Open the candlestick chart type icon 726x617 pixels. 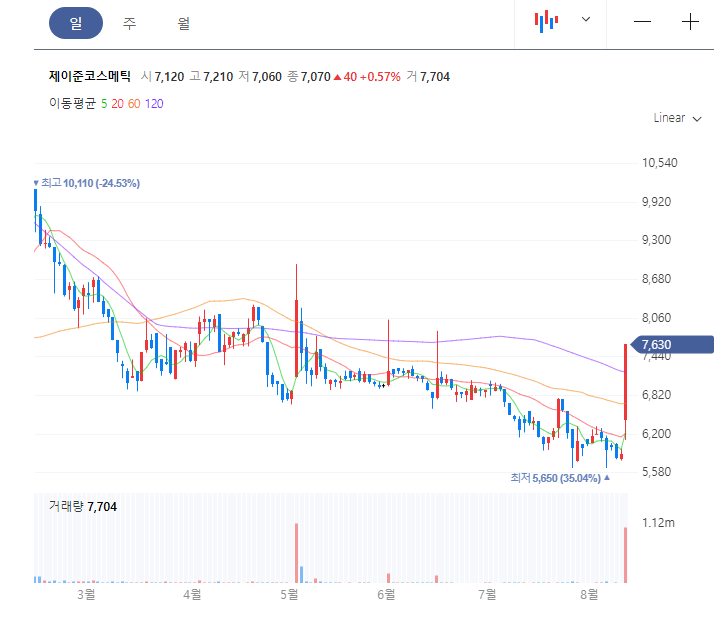[546, 21]
